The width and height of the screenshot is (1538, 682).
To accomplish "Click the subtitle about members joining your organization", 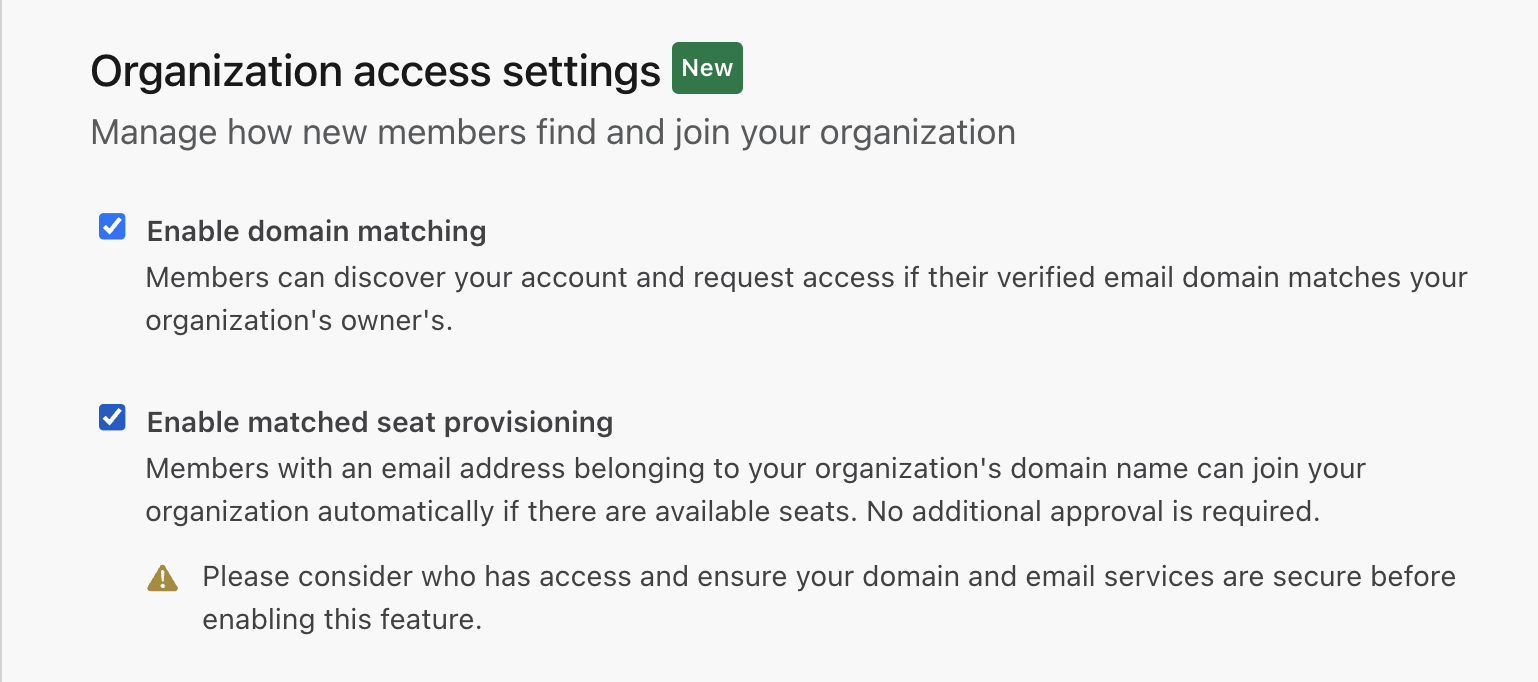I will tap(553, 131).
